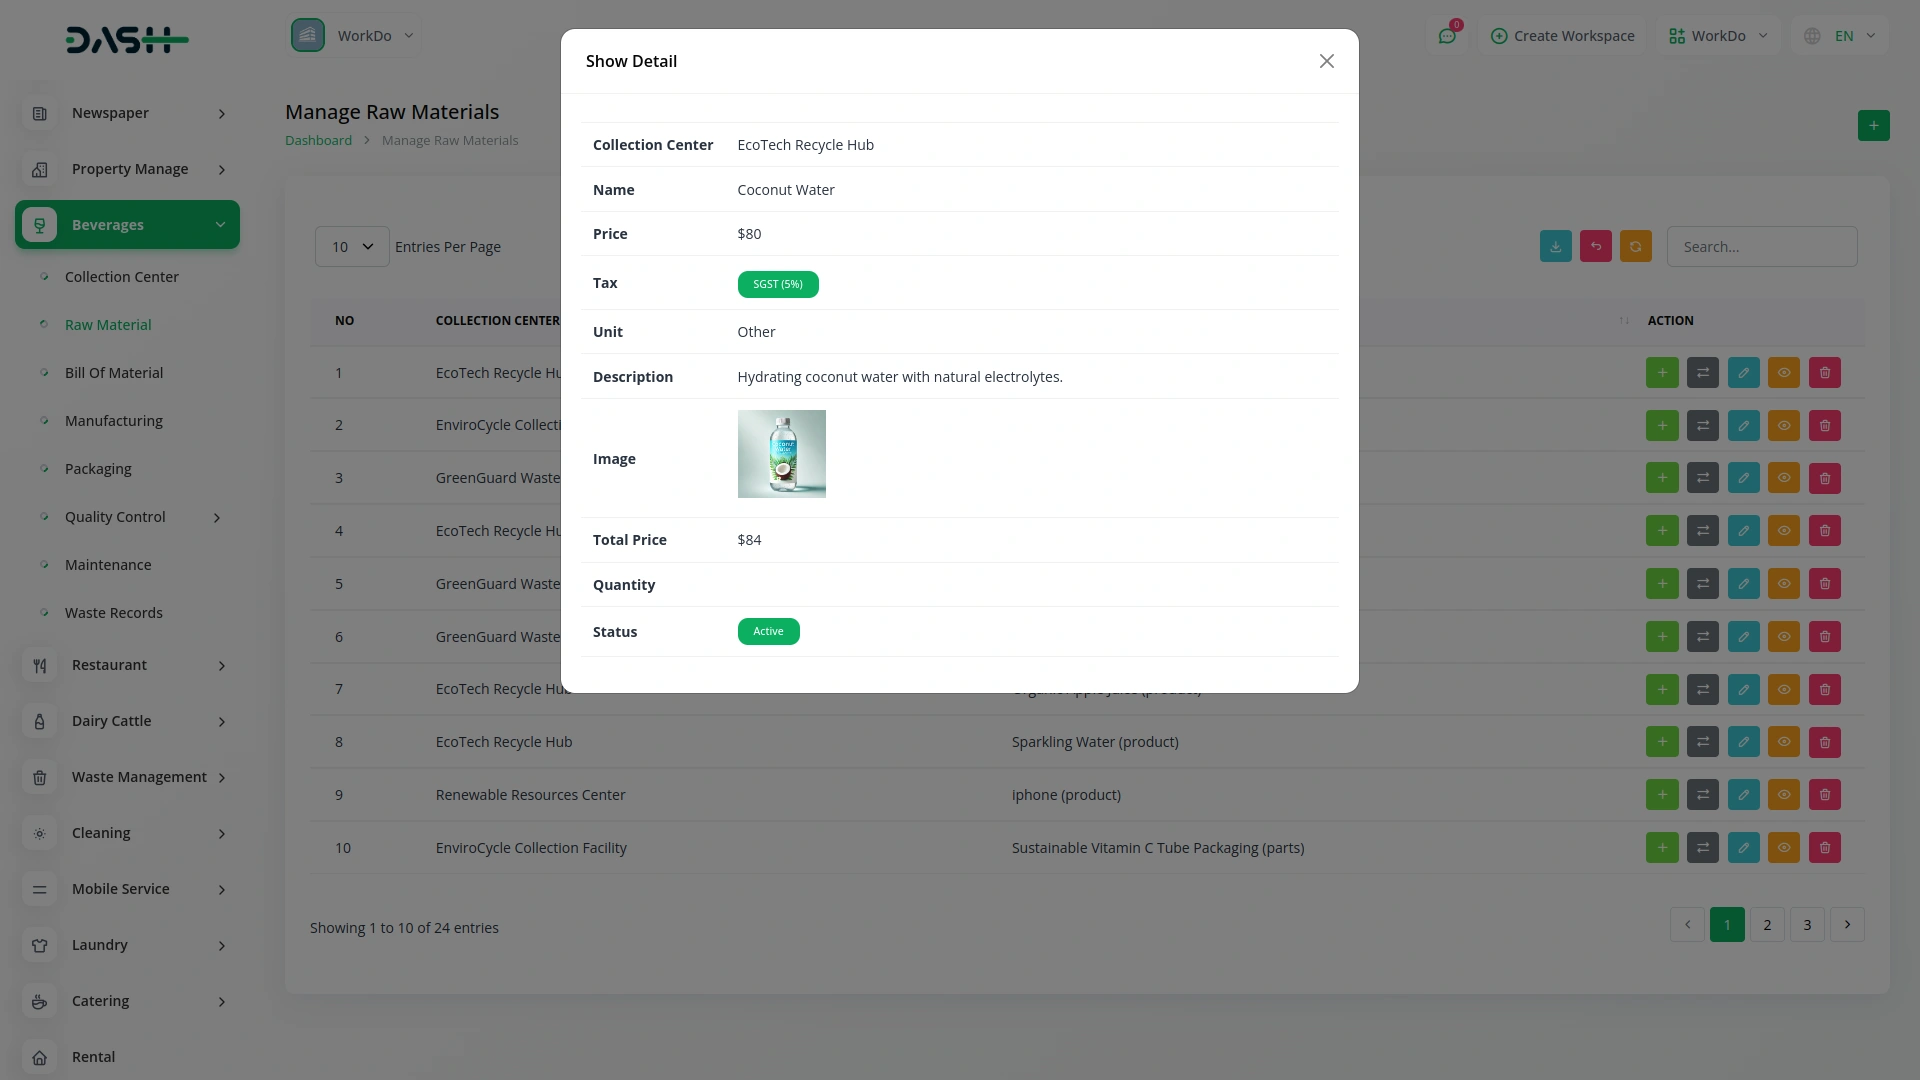Click the orange refresh icon near search
Image resolution: width=1920 pixels, height=1080 pixels.
click(x=1635, y=246)
